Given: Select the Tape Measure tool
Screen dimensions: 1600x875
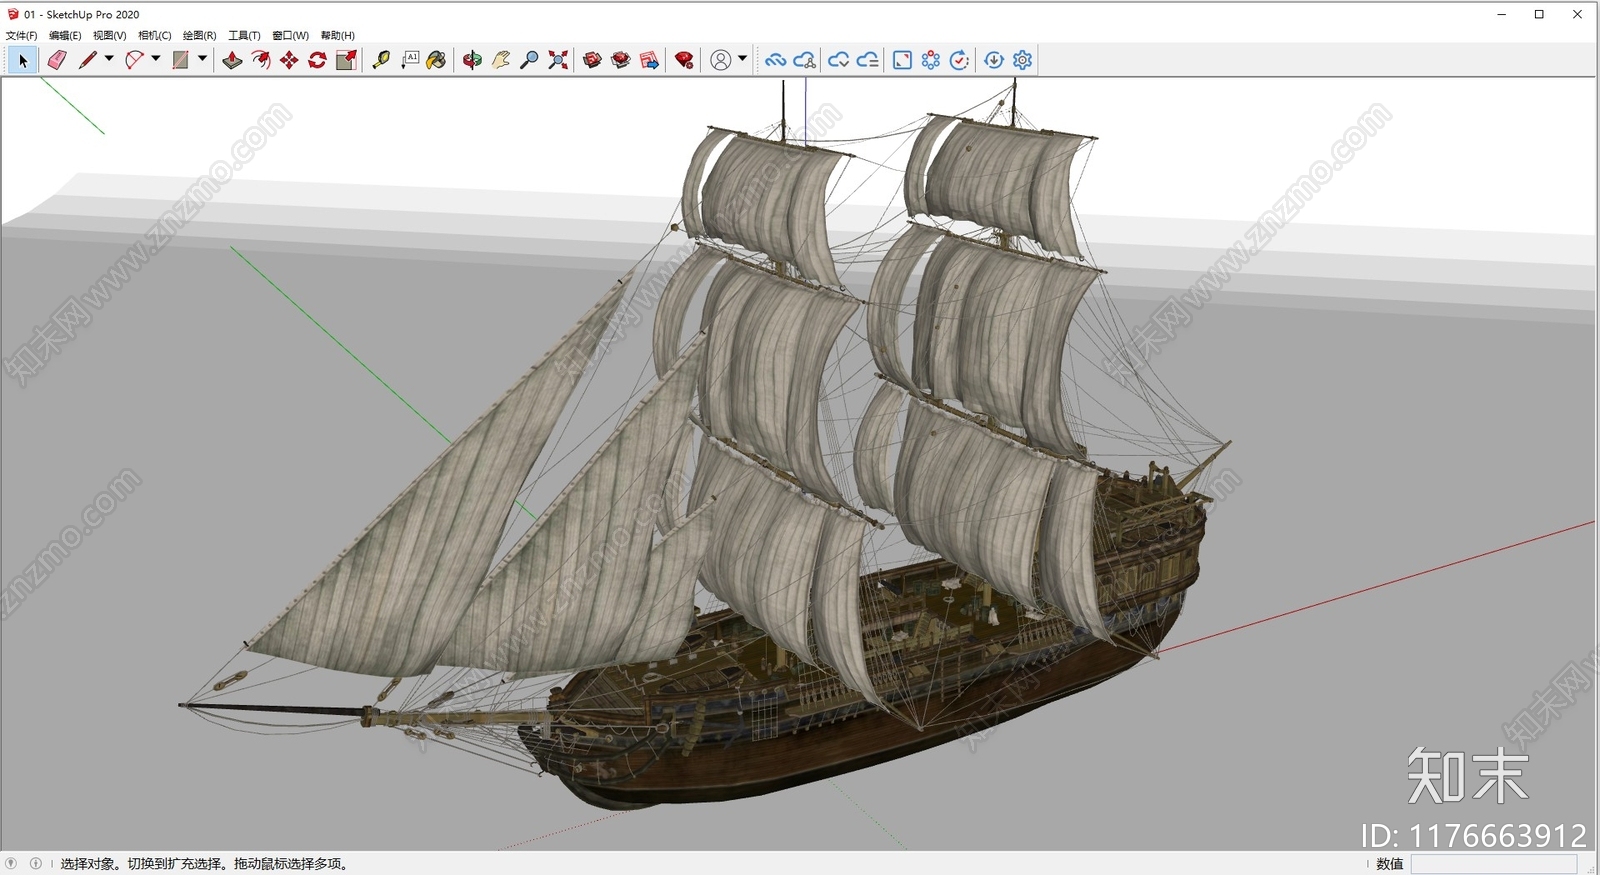Looking at the screenshot, I should tap(381, 61).
